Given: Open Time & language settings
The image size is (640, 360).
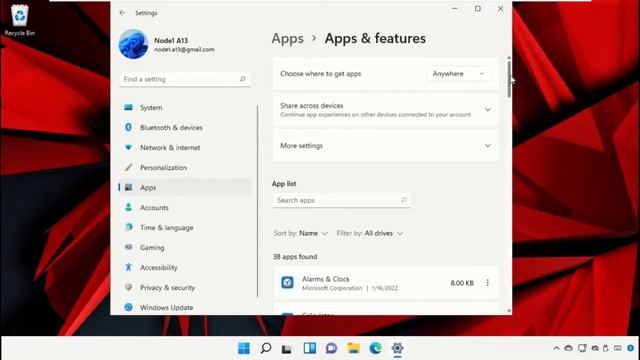Looking at the screenshot, I should 185,227.
